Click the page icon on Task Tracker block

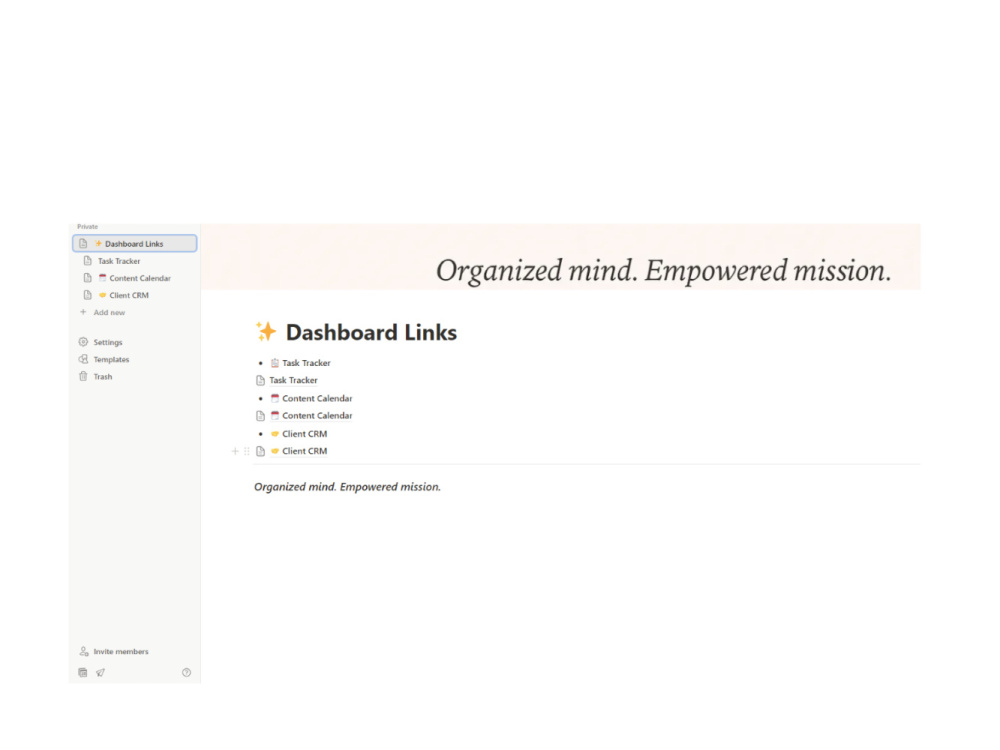pyautogui.click(x=260, y=381)
